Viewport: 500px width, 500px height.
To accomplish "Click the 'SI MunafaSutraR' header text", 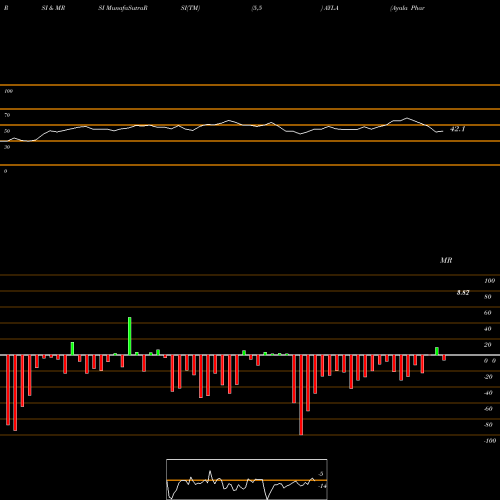I will coord(123,8).
